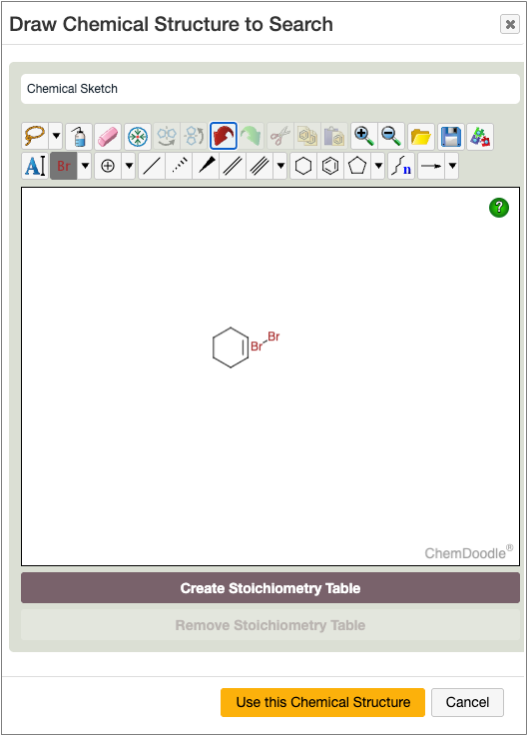The height and width of the screenshot is (736, 528).
Task: Select the positive charge tool
Action: coord(108,166)
